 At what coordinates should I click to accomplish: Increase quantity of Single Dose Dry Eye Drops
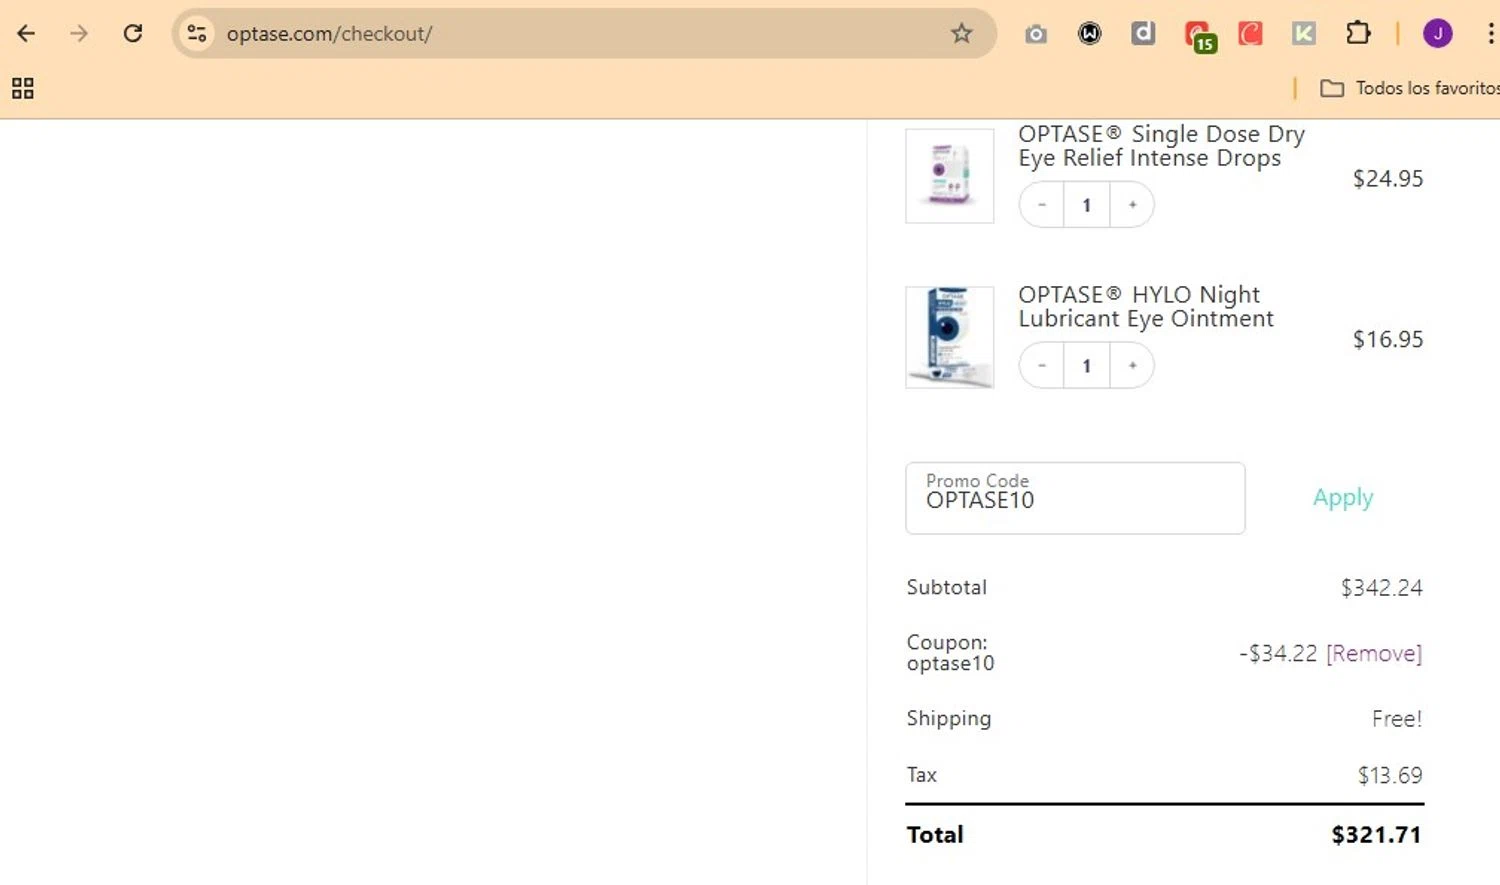1132,205
